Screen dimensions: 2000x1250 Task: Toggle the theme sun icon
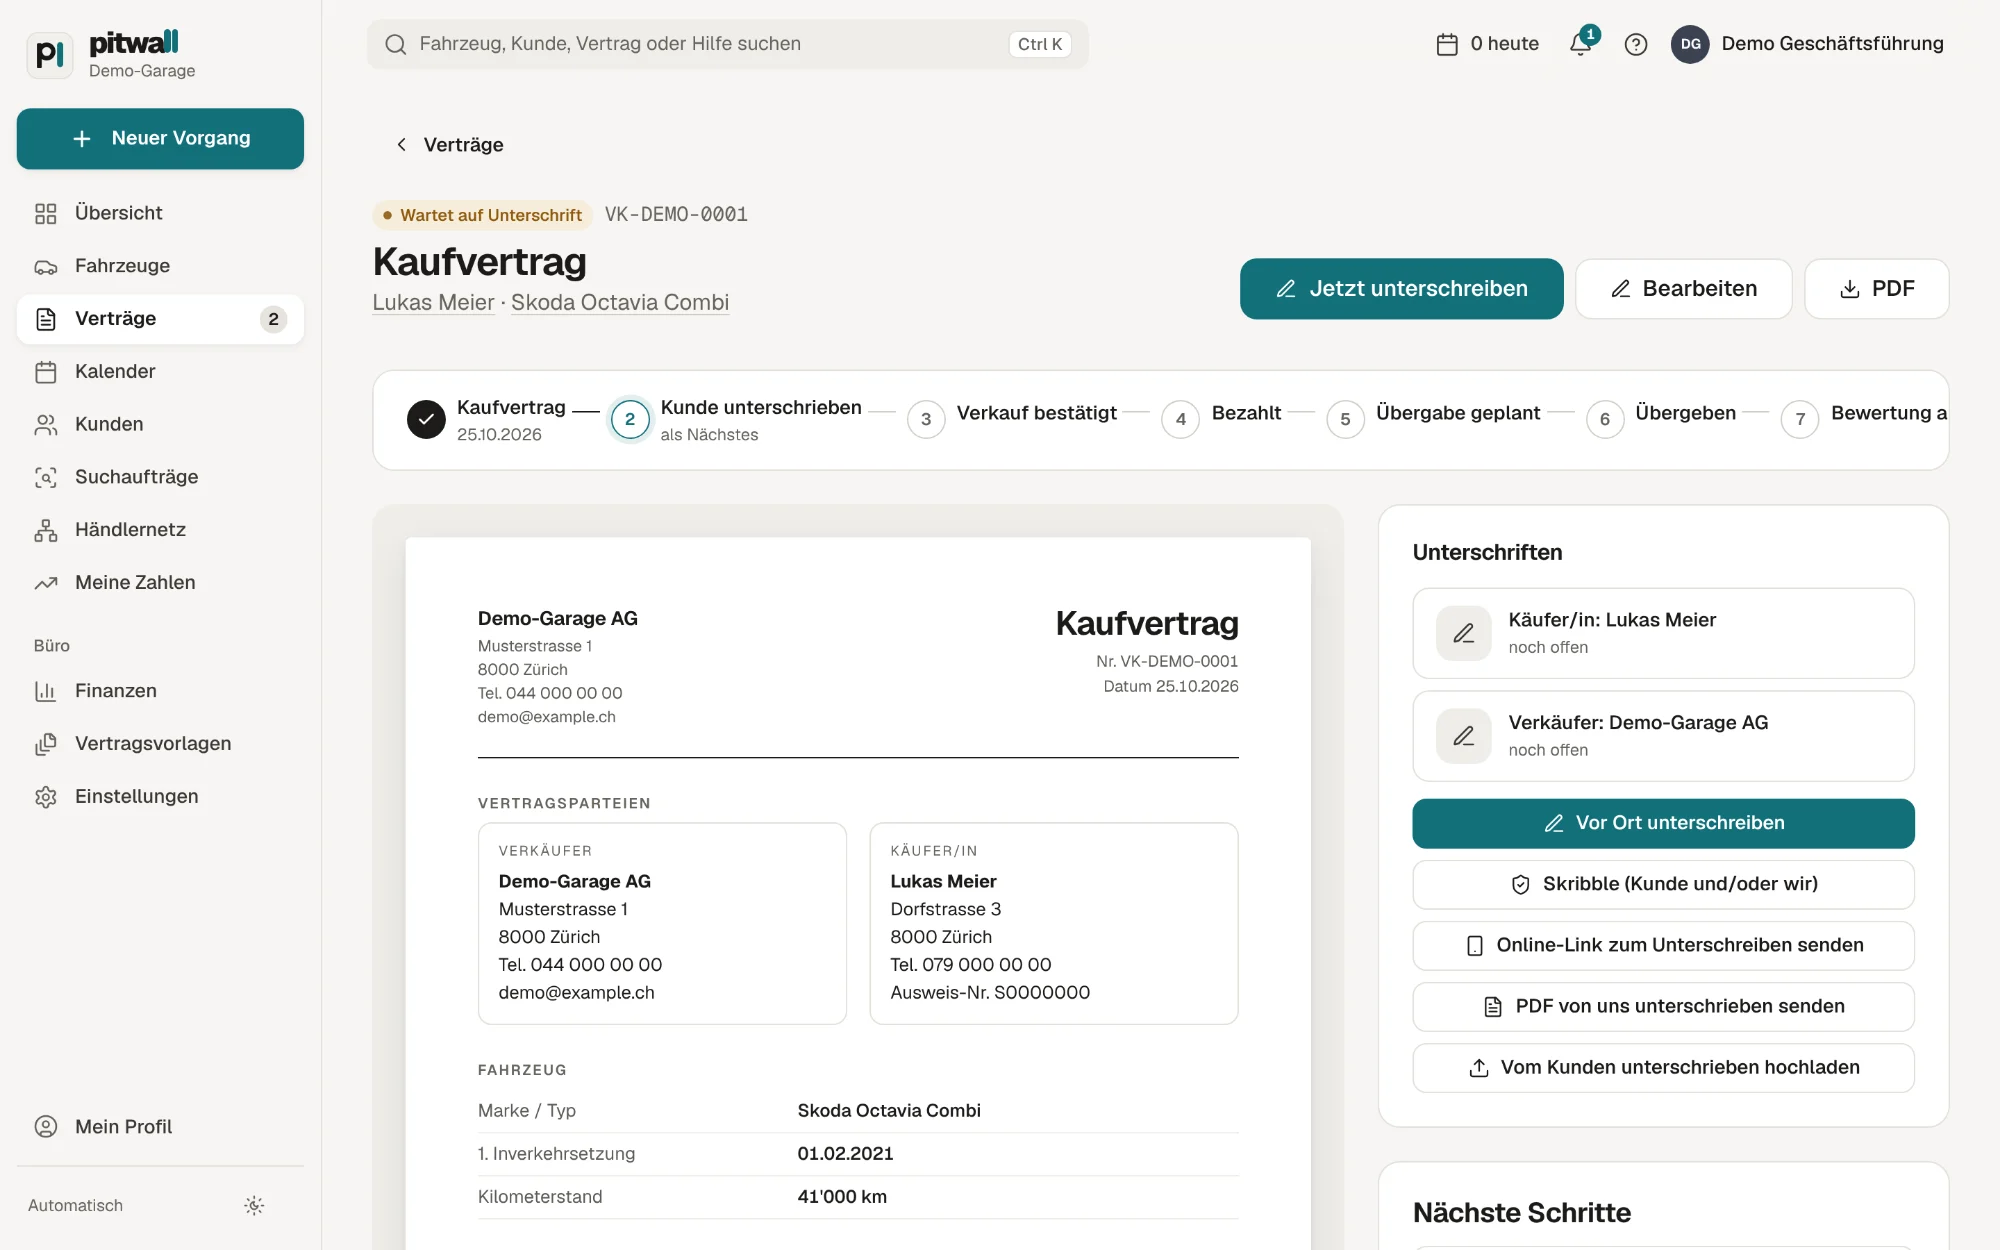254,1205
